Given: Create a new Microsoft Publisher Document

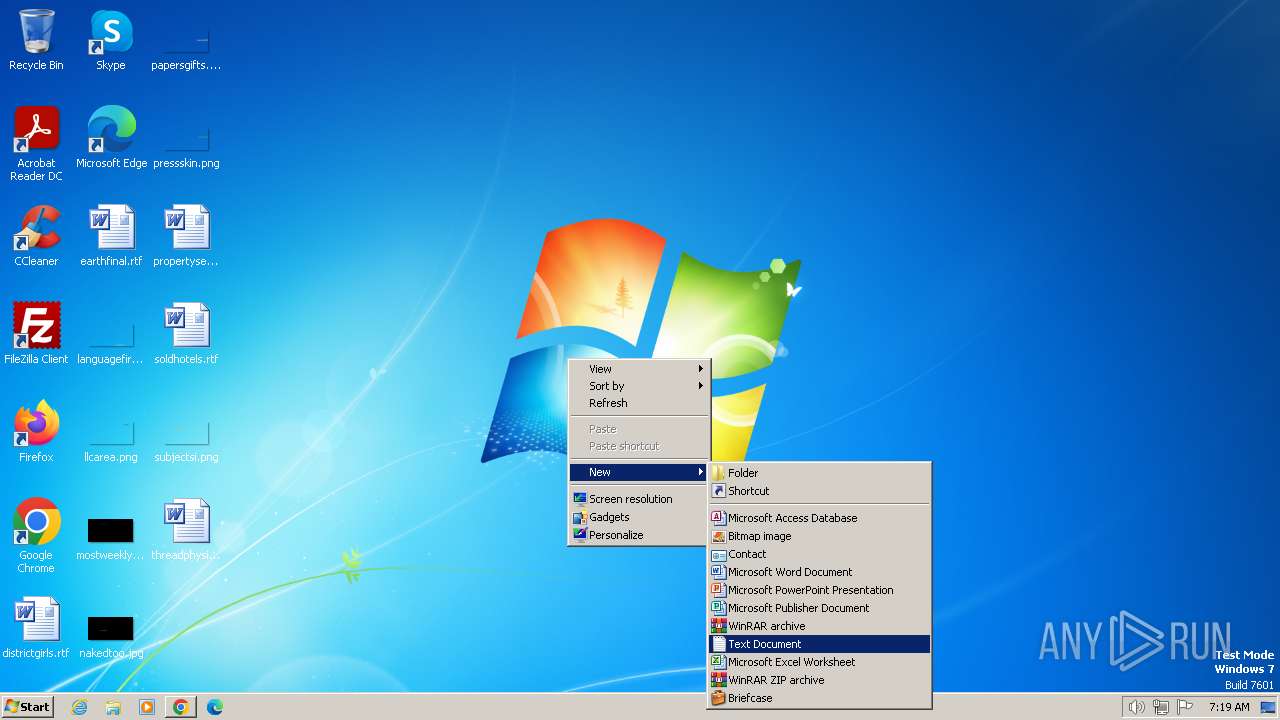Looking at the screenshot, I should click(x=819, y=608).
